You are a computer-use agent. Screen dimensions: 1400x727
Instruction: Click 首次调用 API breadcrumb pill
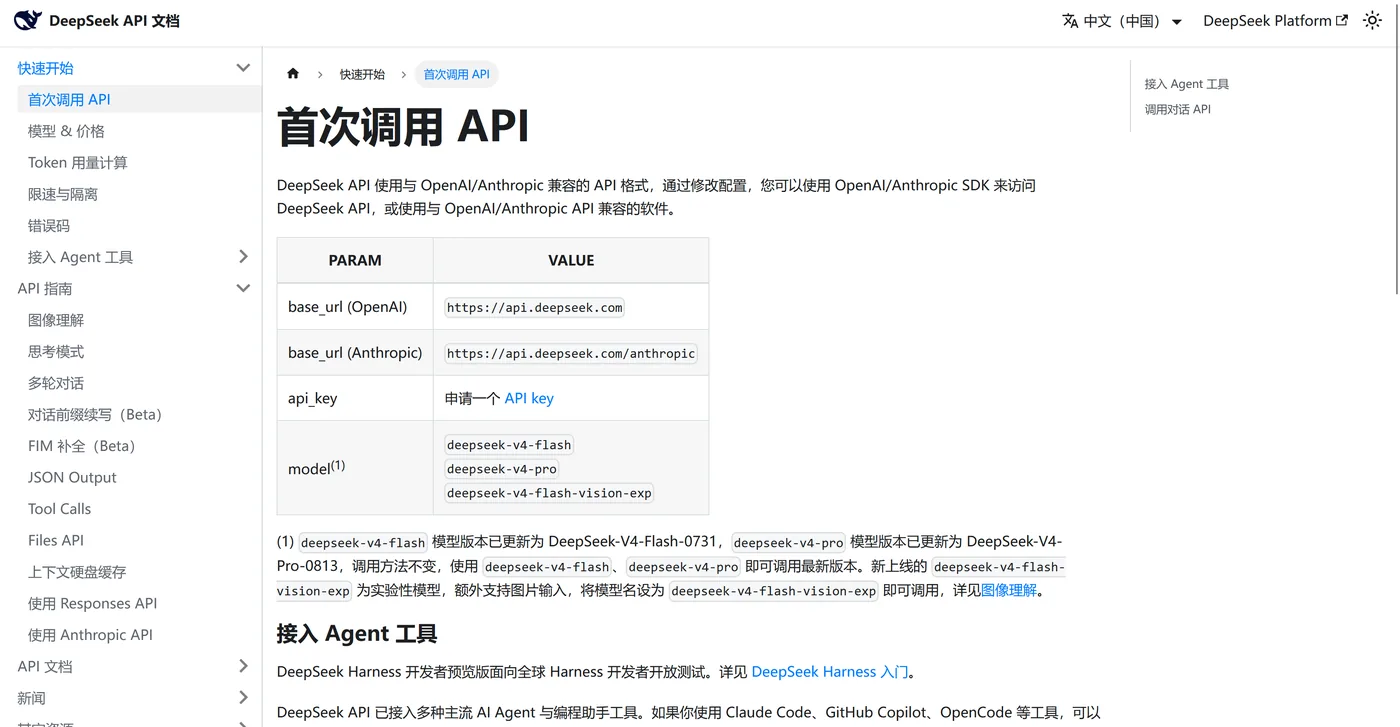tap(456, 74)
